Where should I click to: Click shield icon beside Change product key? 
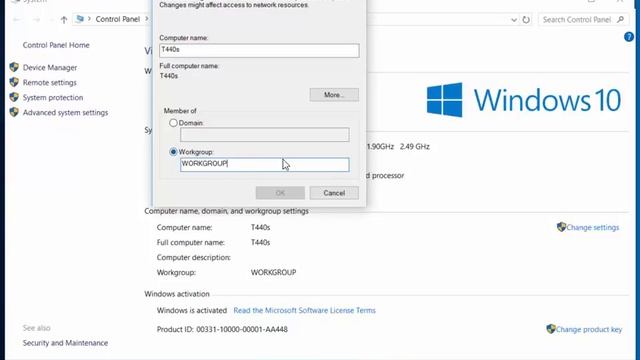(551, 329)
